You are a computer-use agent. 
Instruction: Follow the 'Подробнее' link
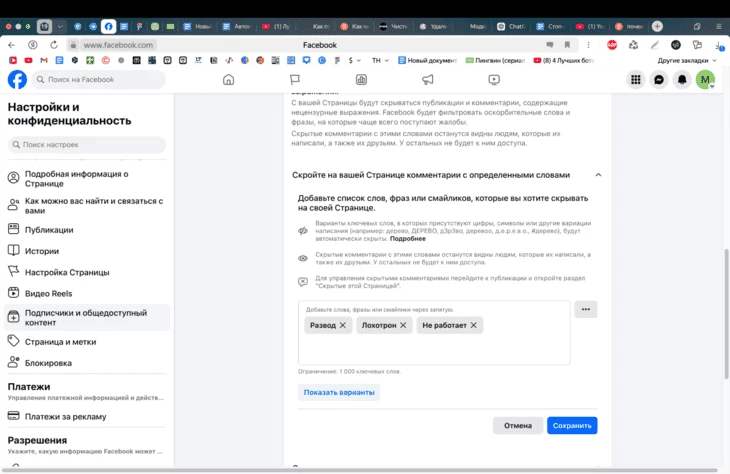[x=408, y=238]
